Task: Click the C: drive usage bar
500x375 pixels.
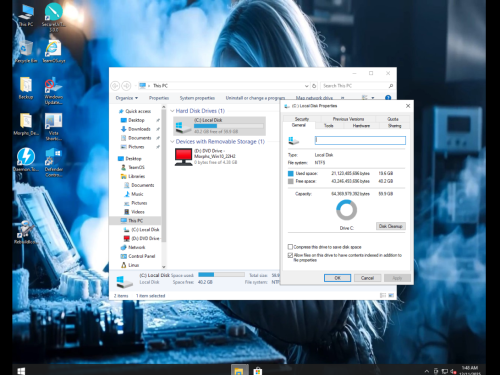Action: coord(229,126)
